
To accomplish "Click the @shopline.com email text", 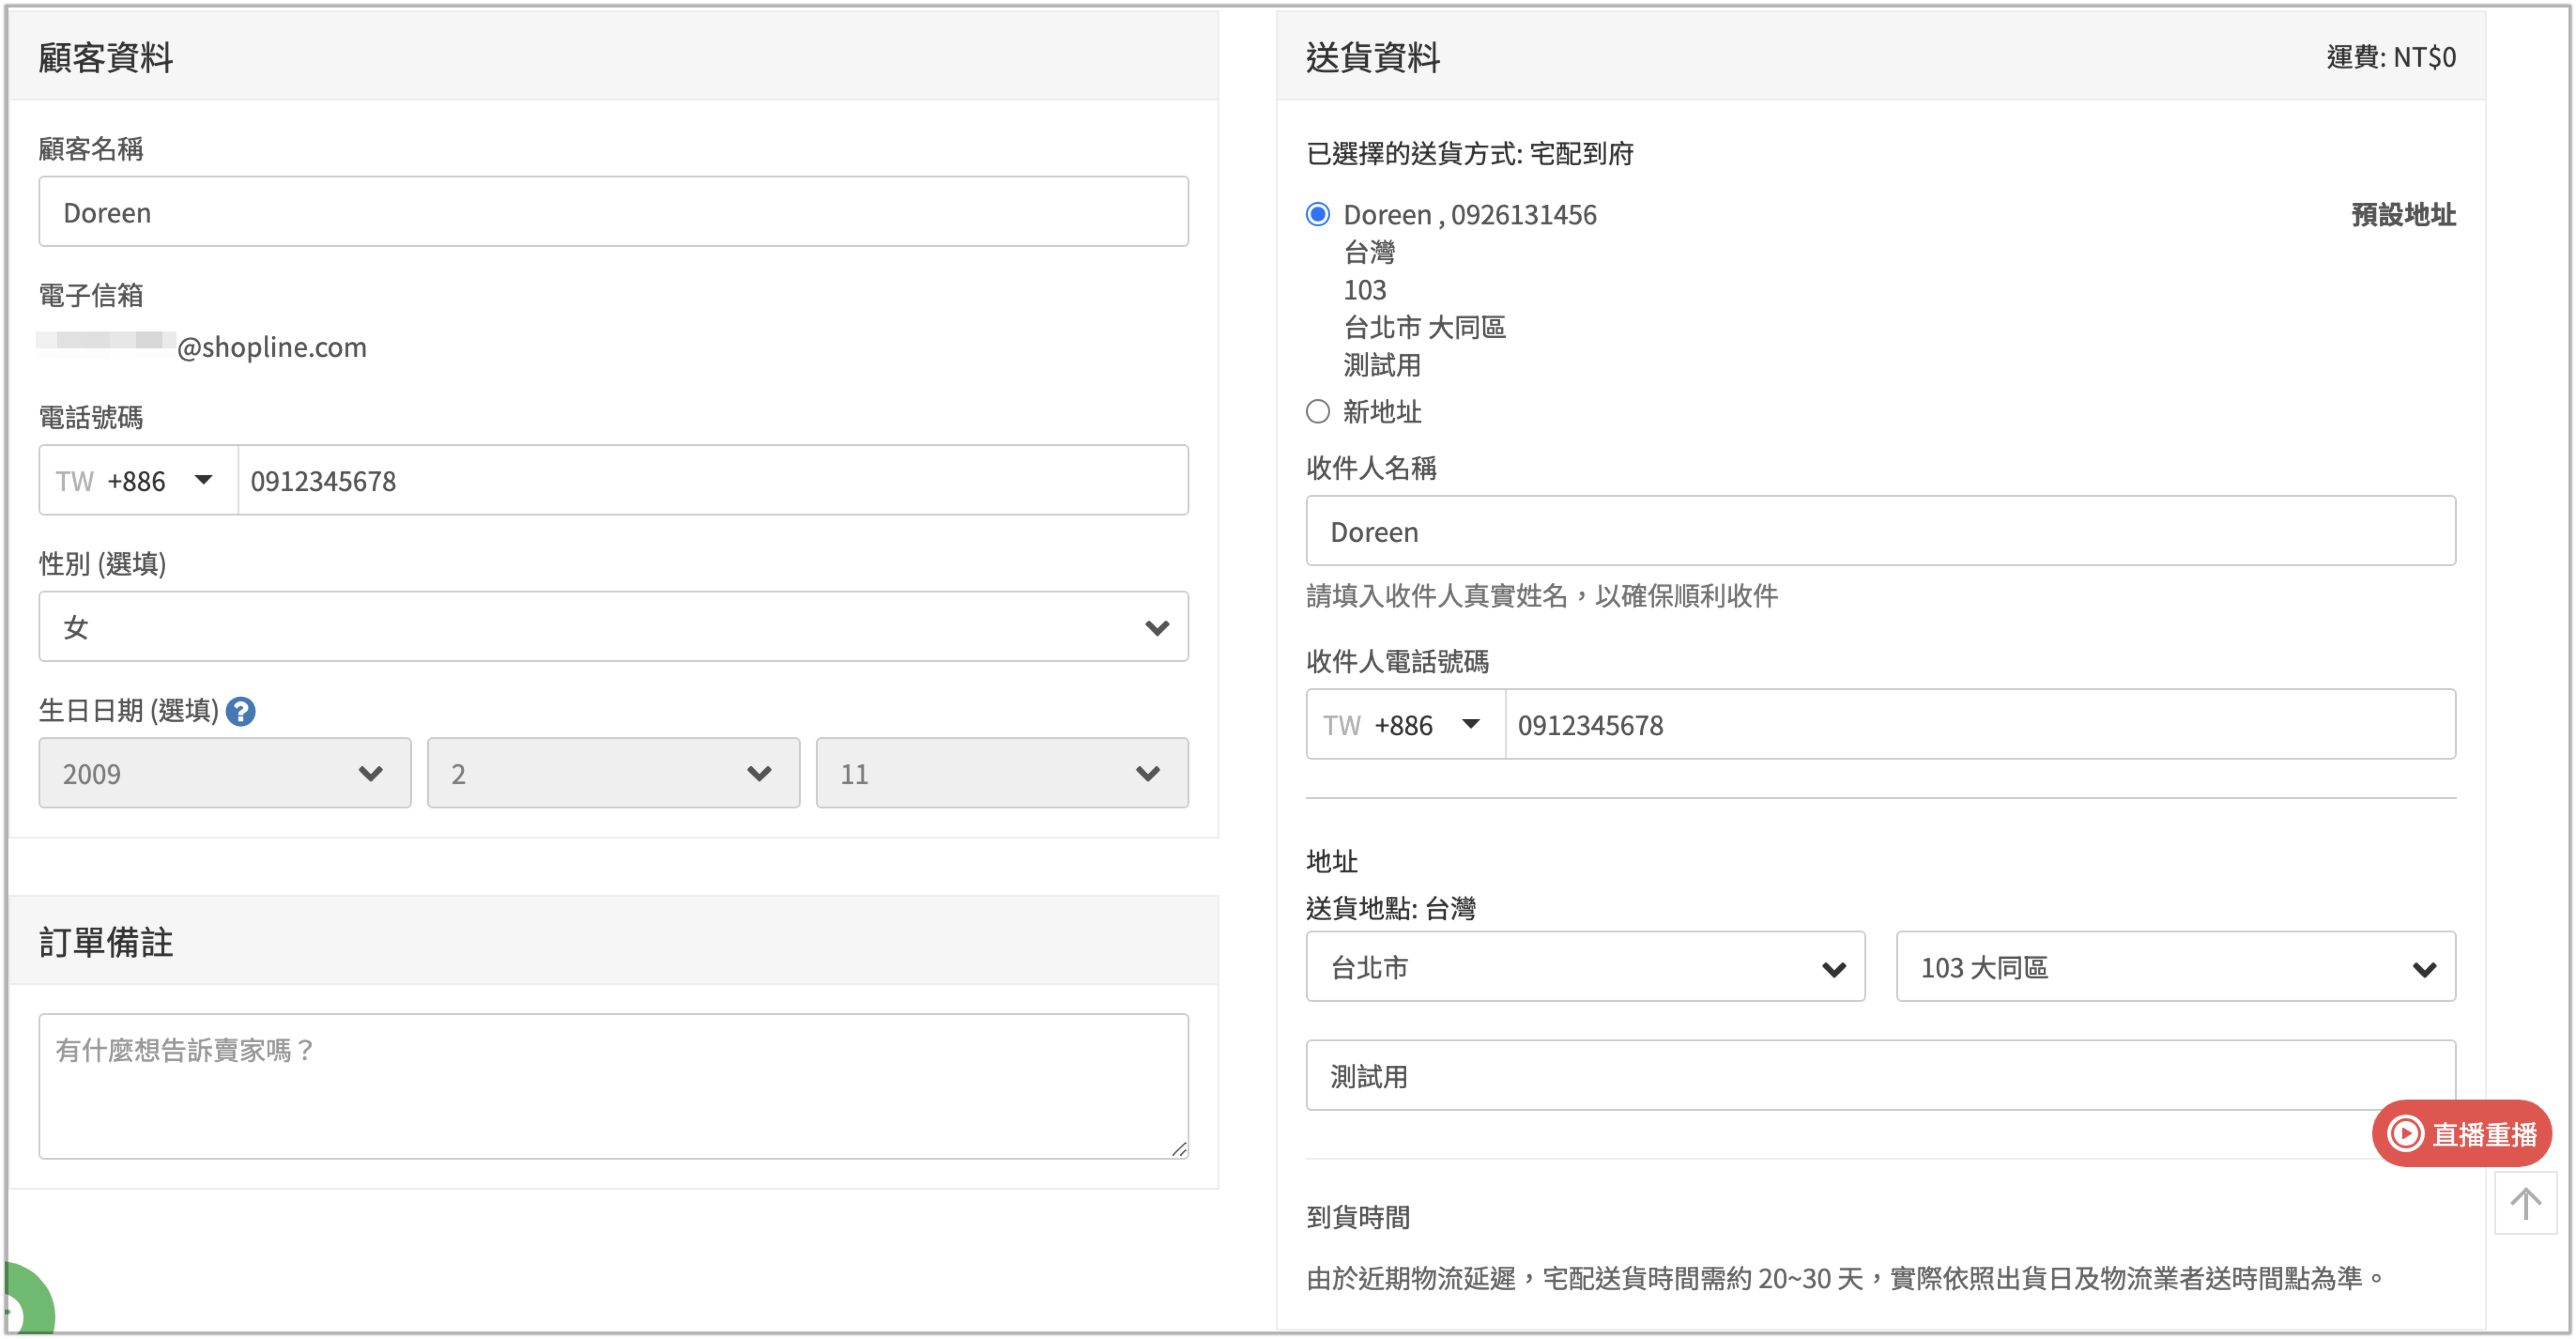I will pos(271,347).
